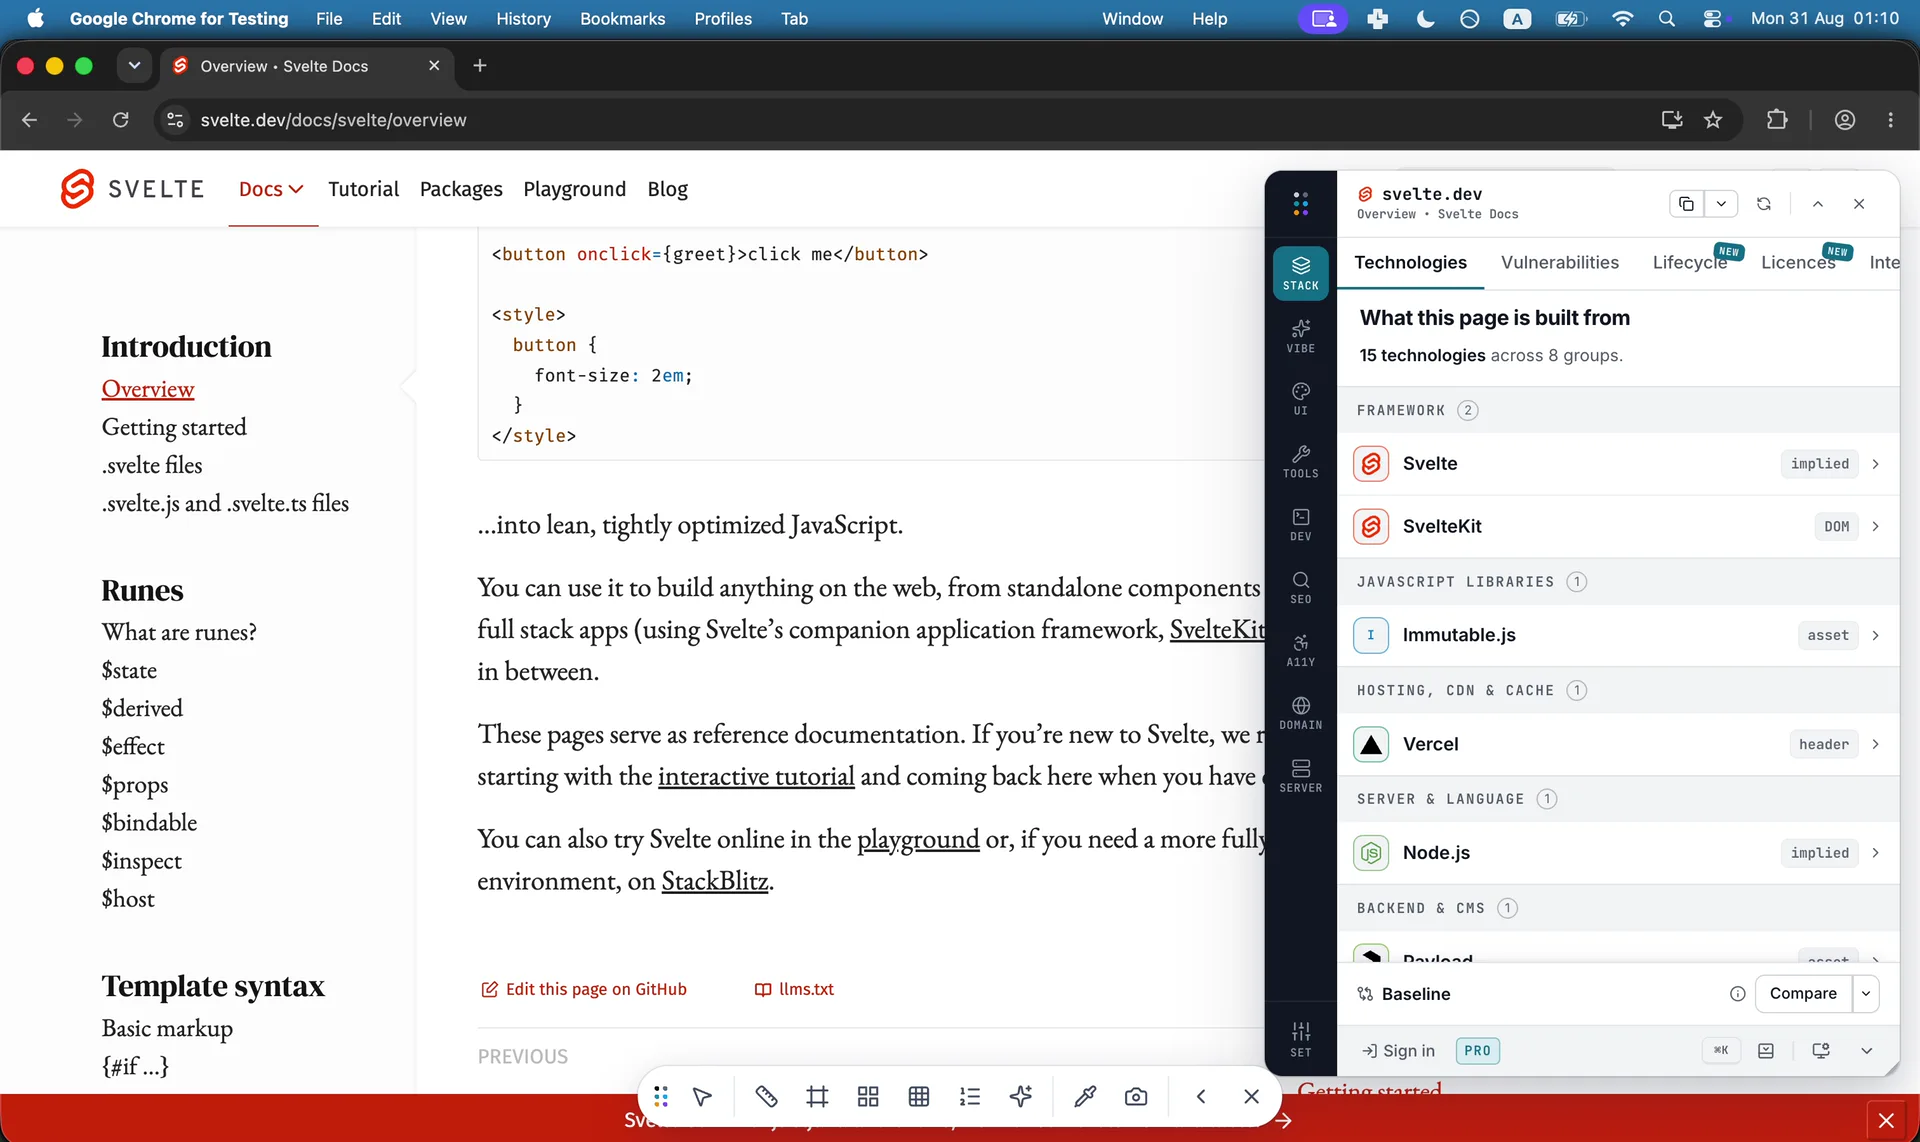Switch to the Lifecycle tab
Viewport: 1920px width, 1142px height.
pos(1690,263)
